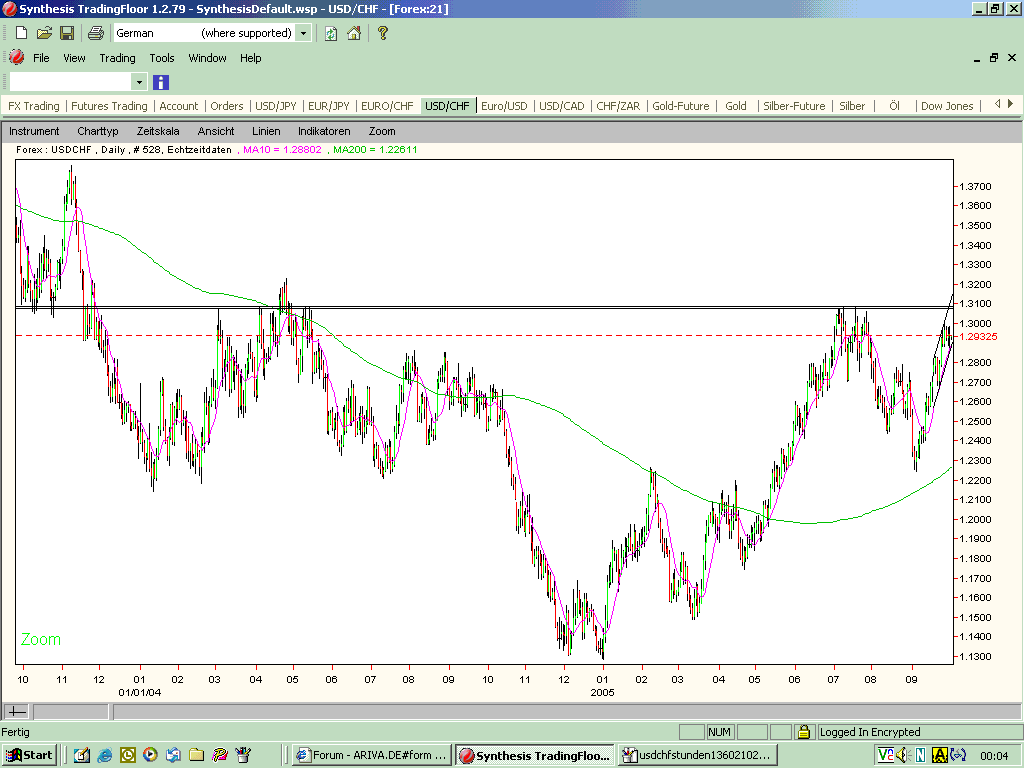Click the red Synthesis logo beside File
Screen dimensions: 1024x768
16,57
